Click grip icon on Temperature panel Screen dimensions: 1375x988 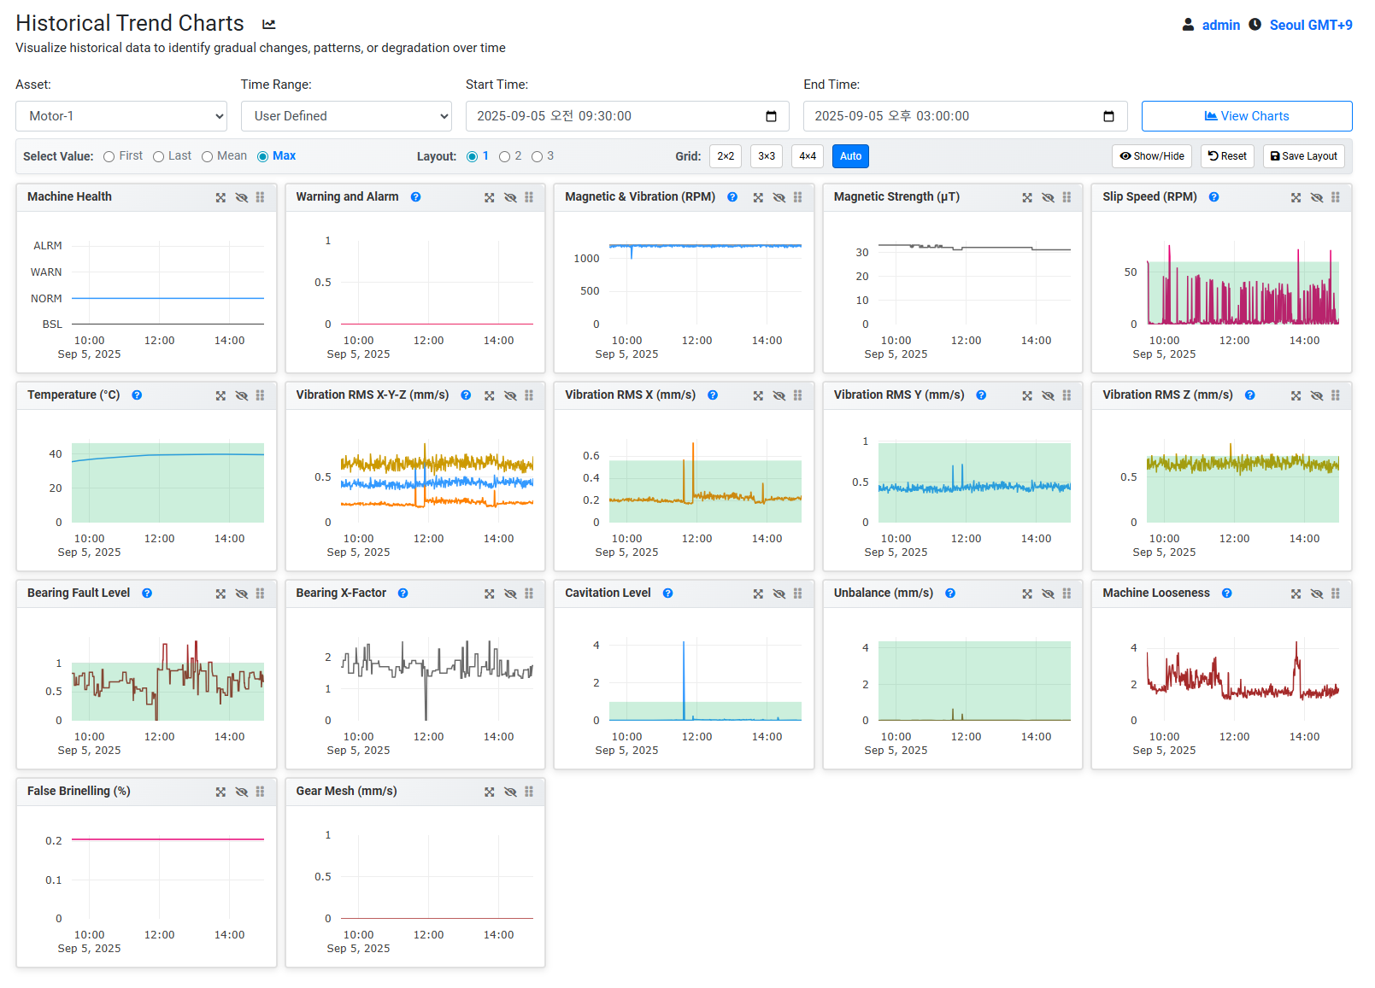[x=260, y=396]
